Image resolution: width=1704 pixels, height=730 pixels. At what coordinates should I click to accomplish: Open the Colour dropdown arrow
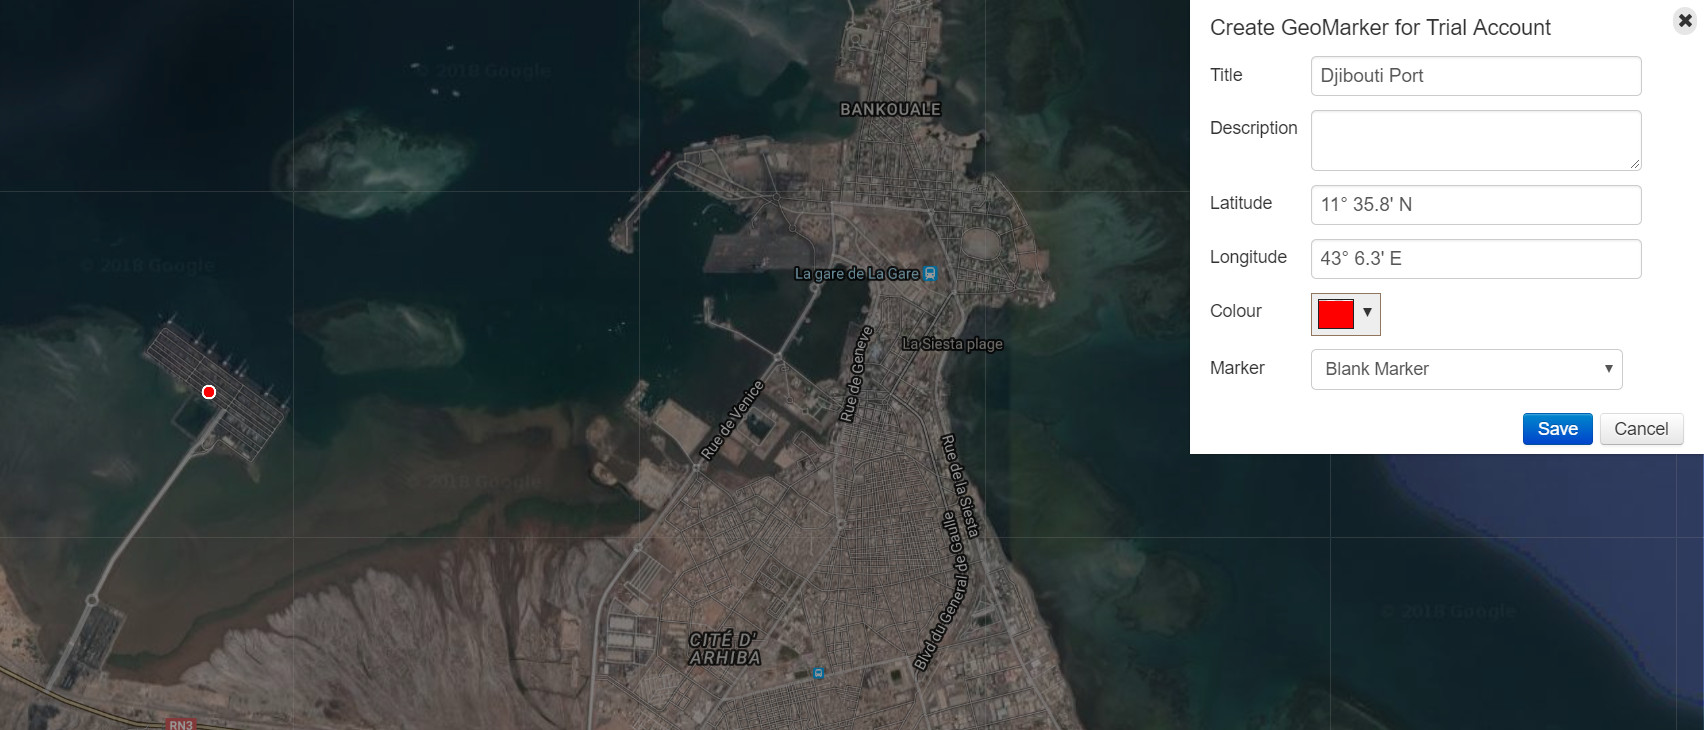pyautogui.click(x=1367, y=313)
